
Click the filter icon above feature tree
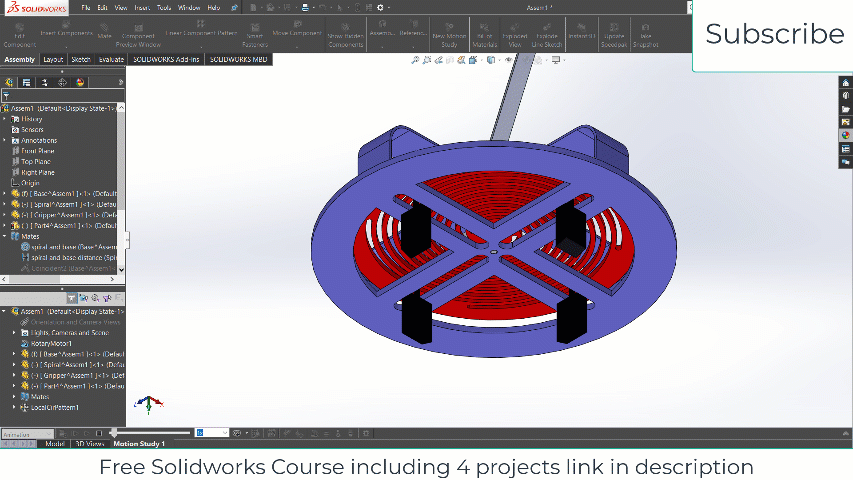(6, 96)
